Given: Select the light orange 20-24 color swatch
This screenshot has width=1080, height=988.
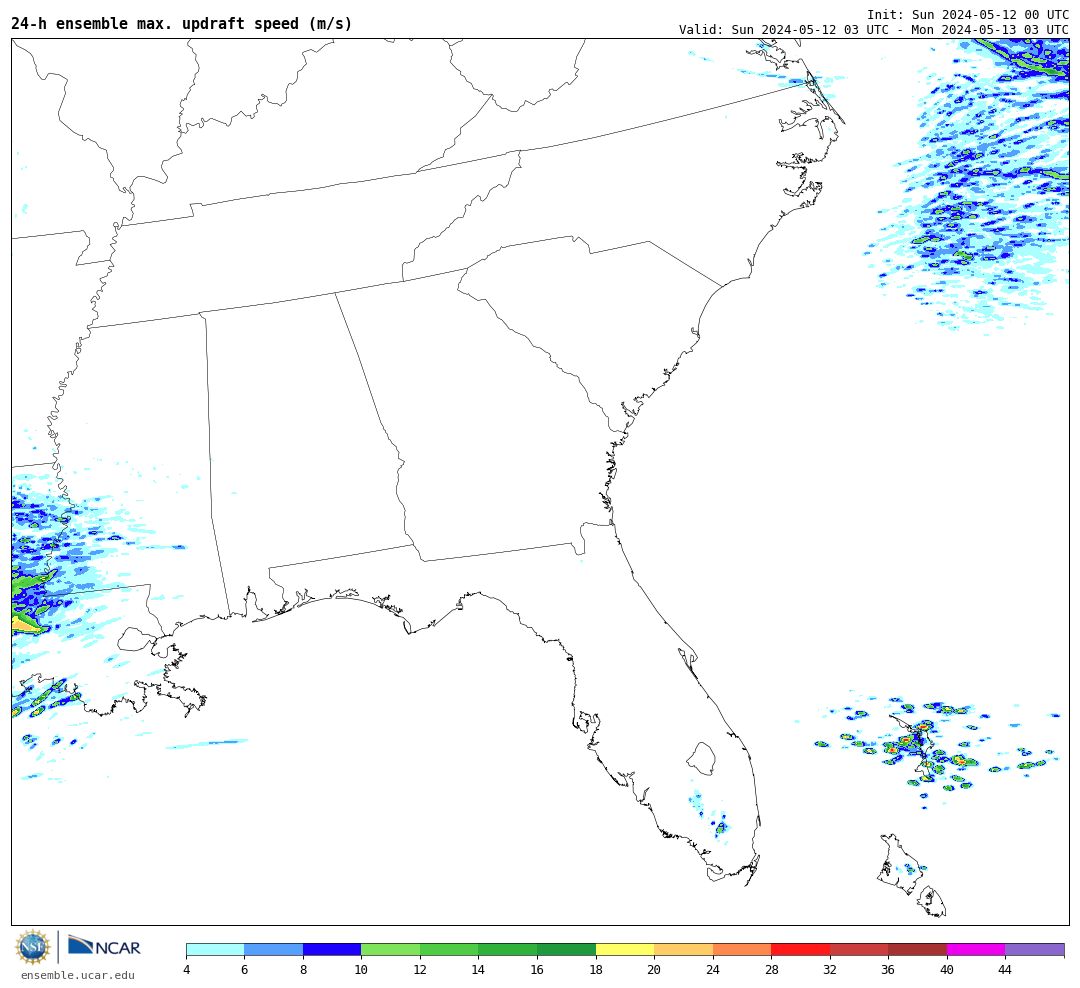Looking at the screenshot, I should point(683,949).
